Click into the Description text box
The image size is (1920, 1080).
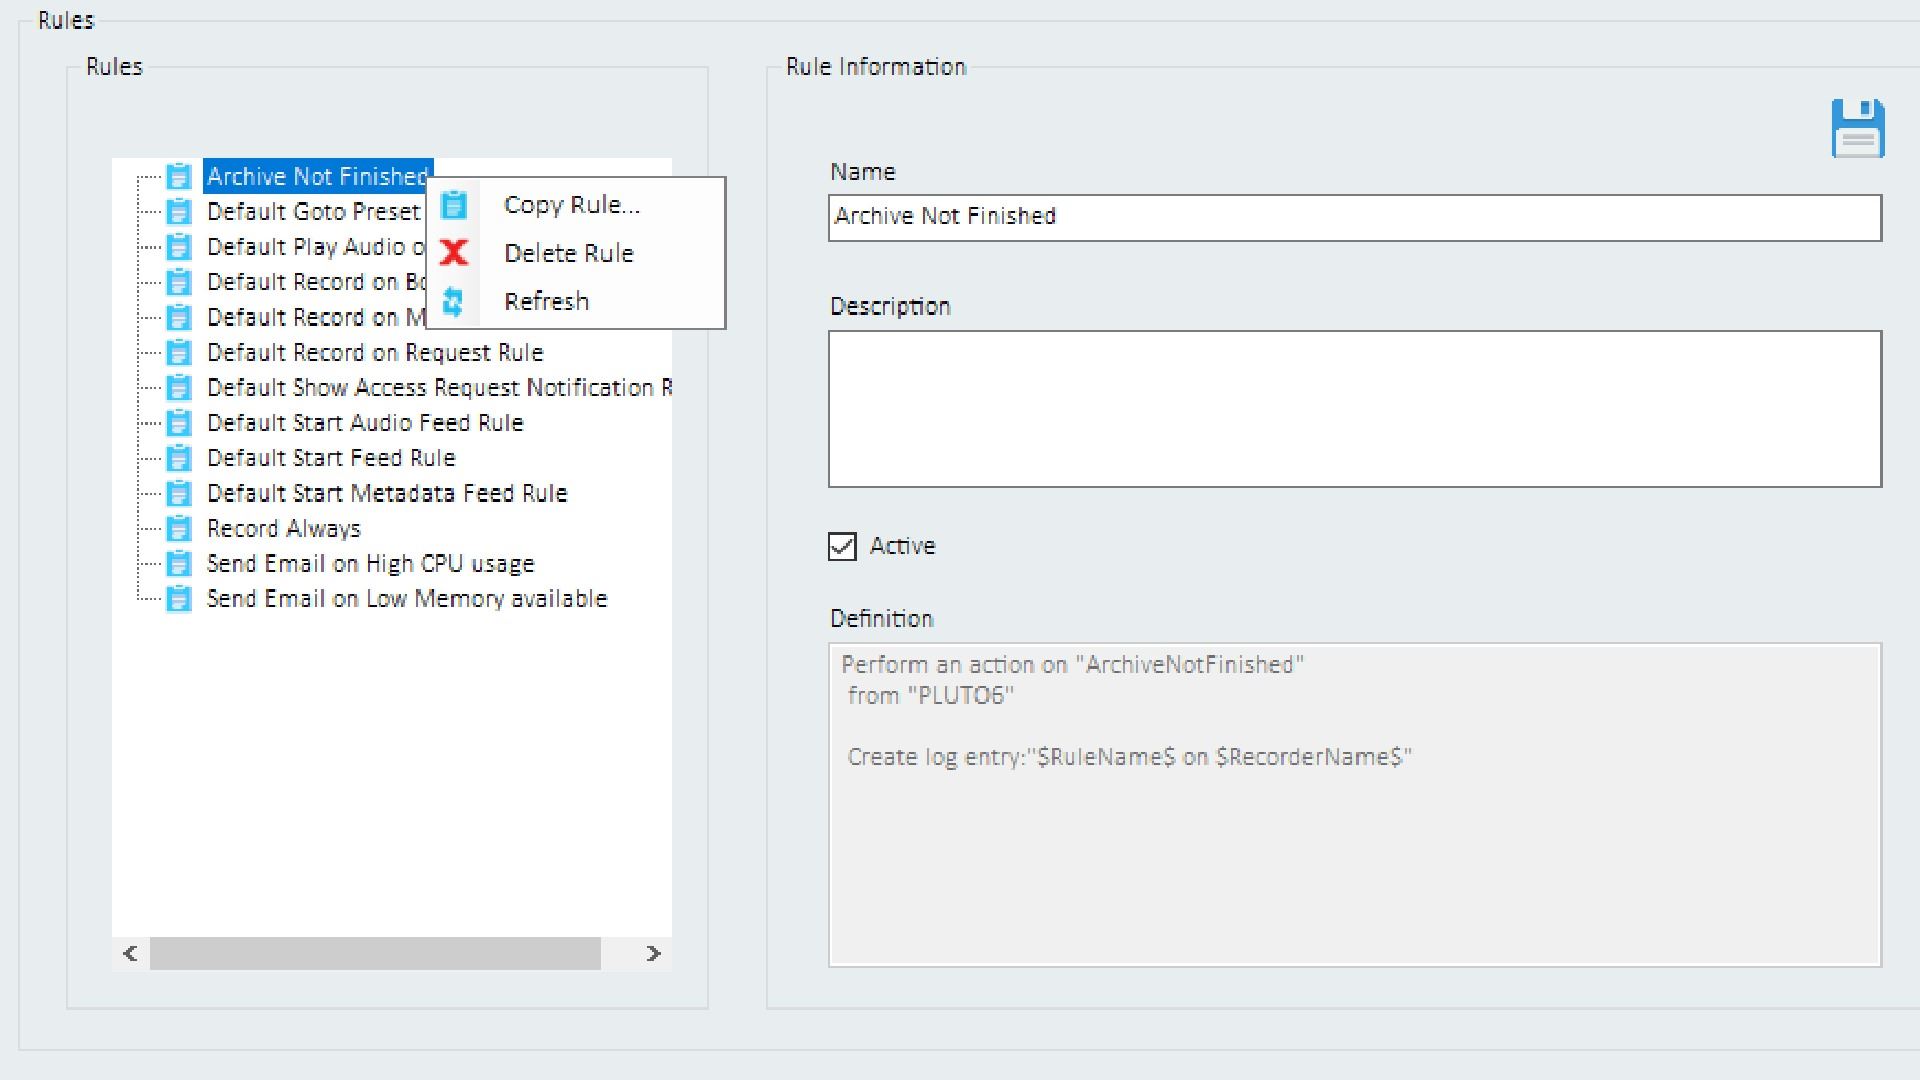pos(1355,409)
